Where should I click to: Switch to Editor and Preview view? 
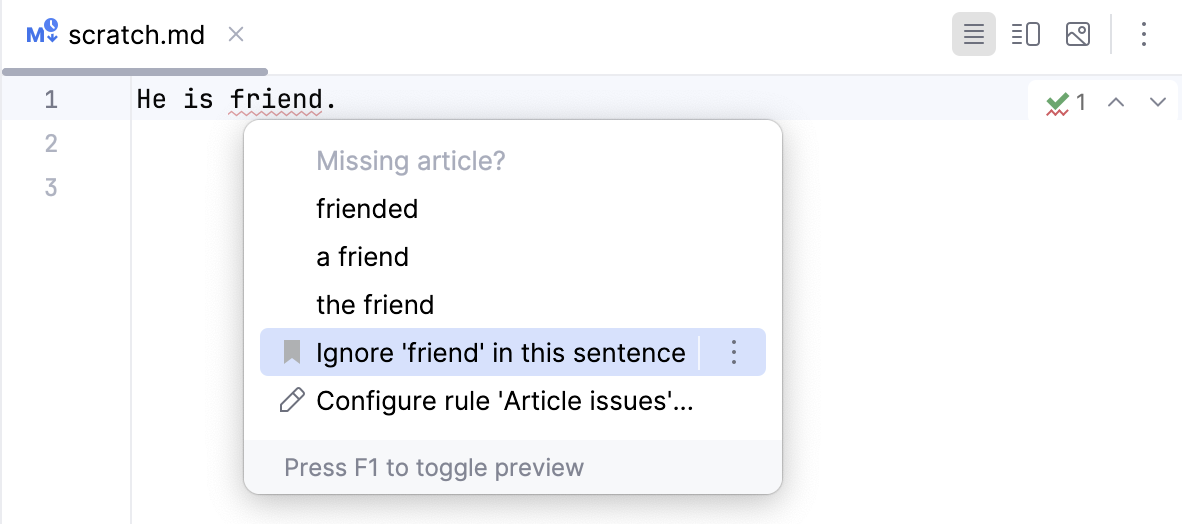1025,36
